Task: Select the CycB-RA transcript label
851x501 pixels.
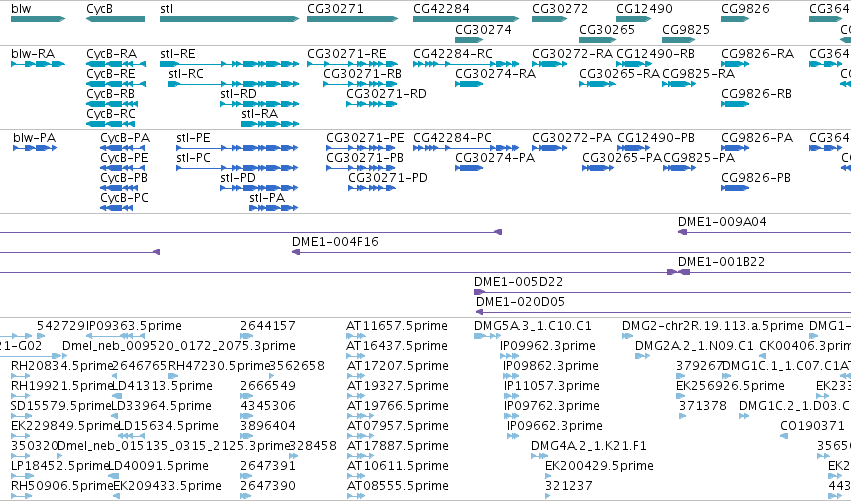Action: 111,54
